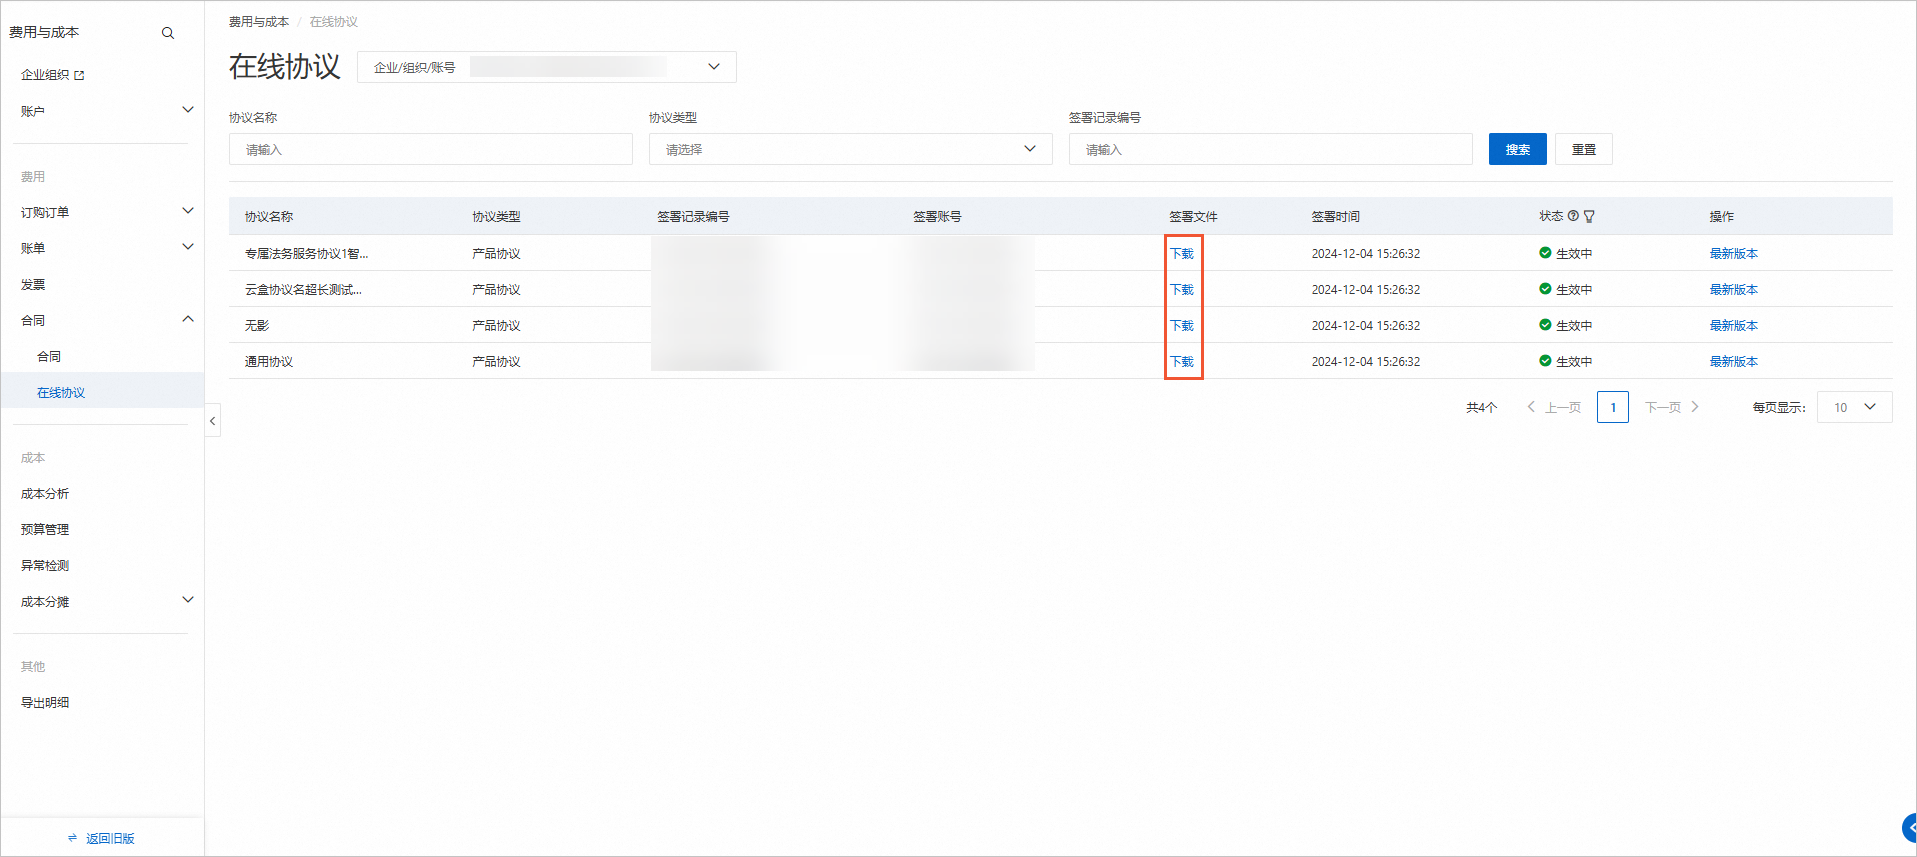The height and width of the screenshot is (857, 1917).
Task: Download signed file for 无影 row
Action: [x=1182, y=326]
